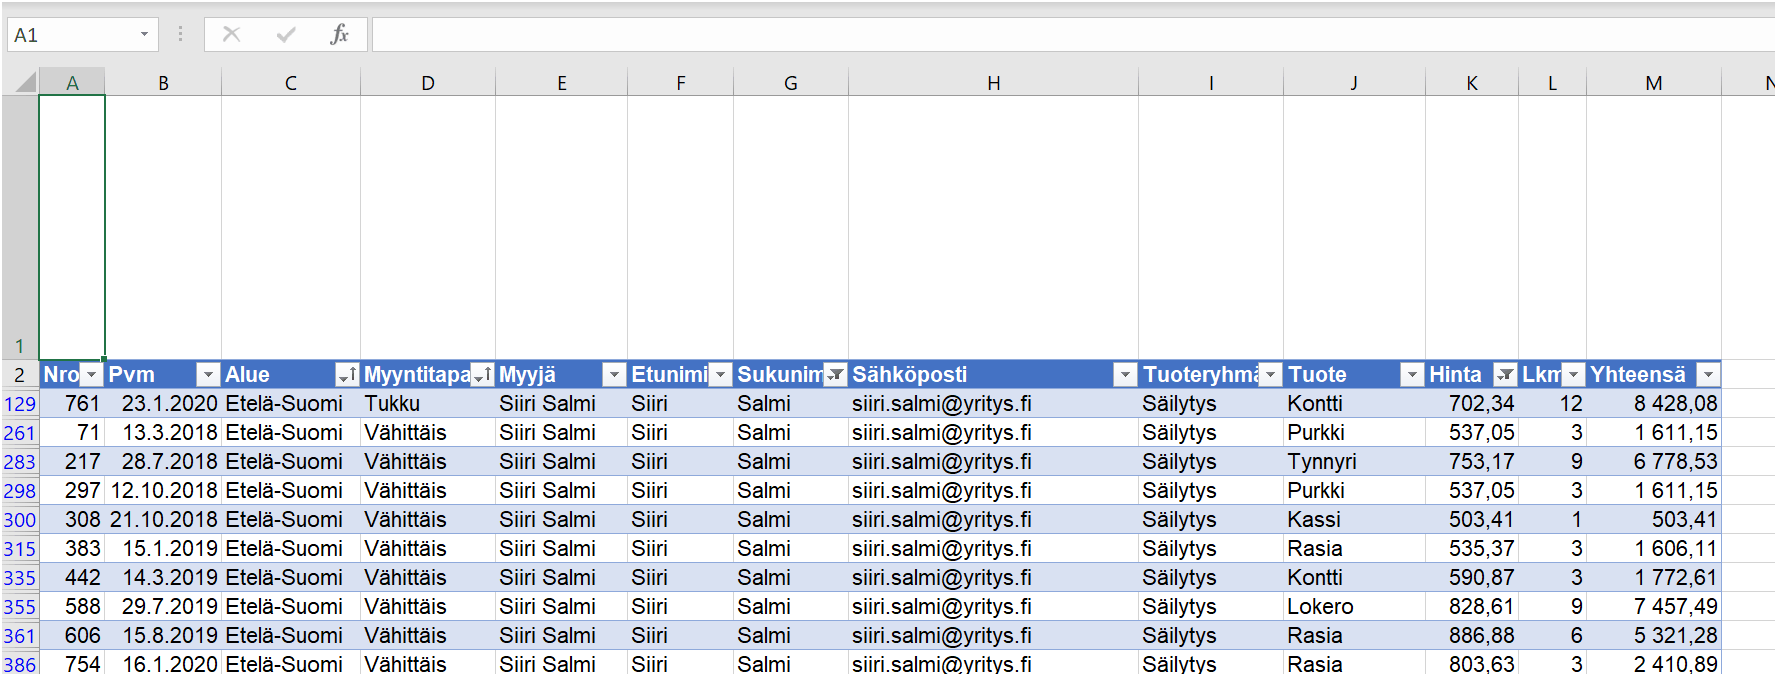The height and width of the screenshot is (676, 1777).
Task: Open the Hinta active filter button
Action: pos(1505,375)
